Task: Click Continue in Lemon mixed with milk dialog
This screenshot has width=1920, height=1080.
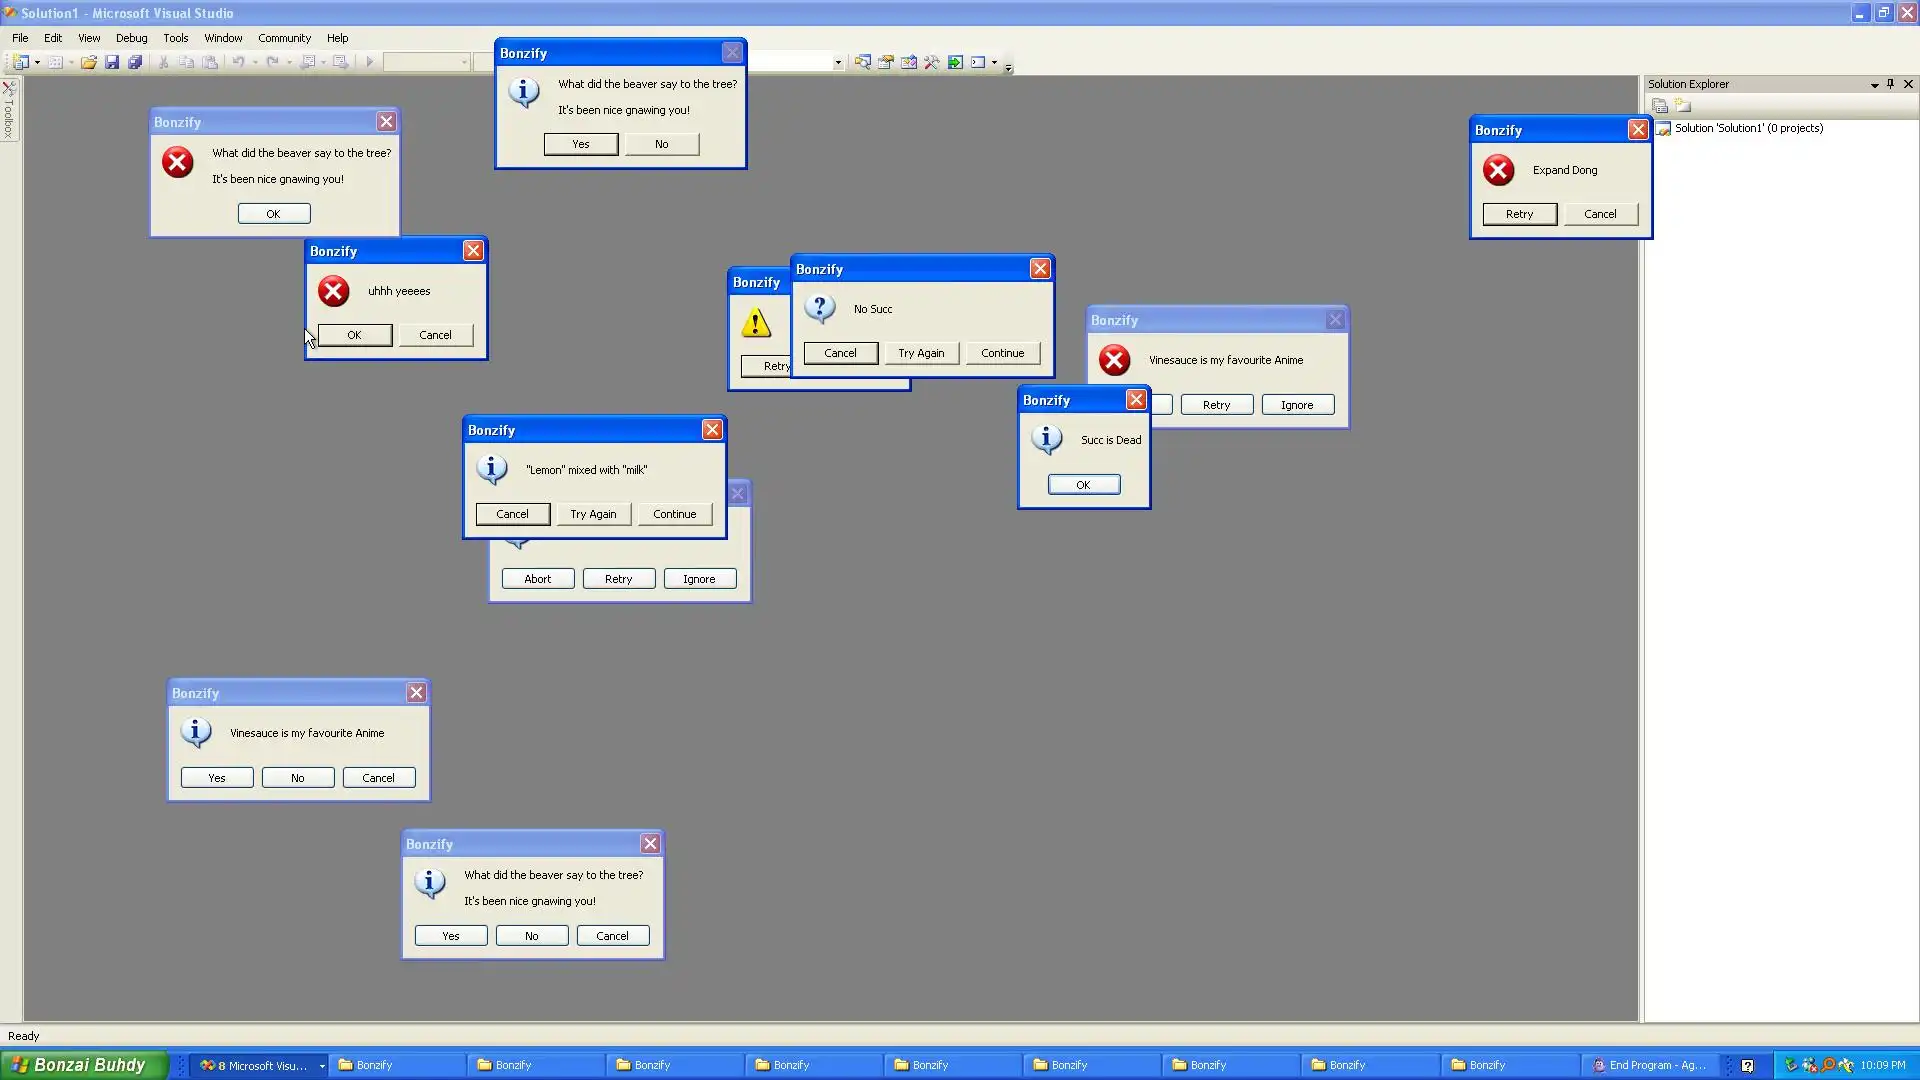Action: [674, 514]
